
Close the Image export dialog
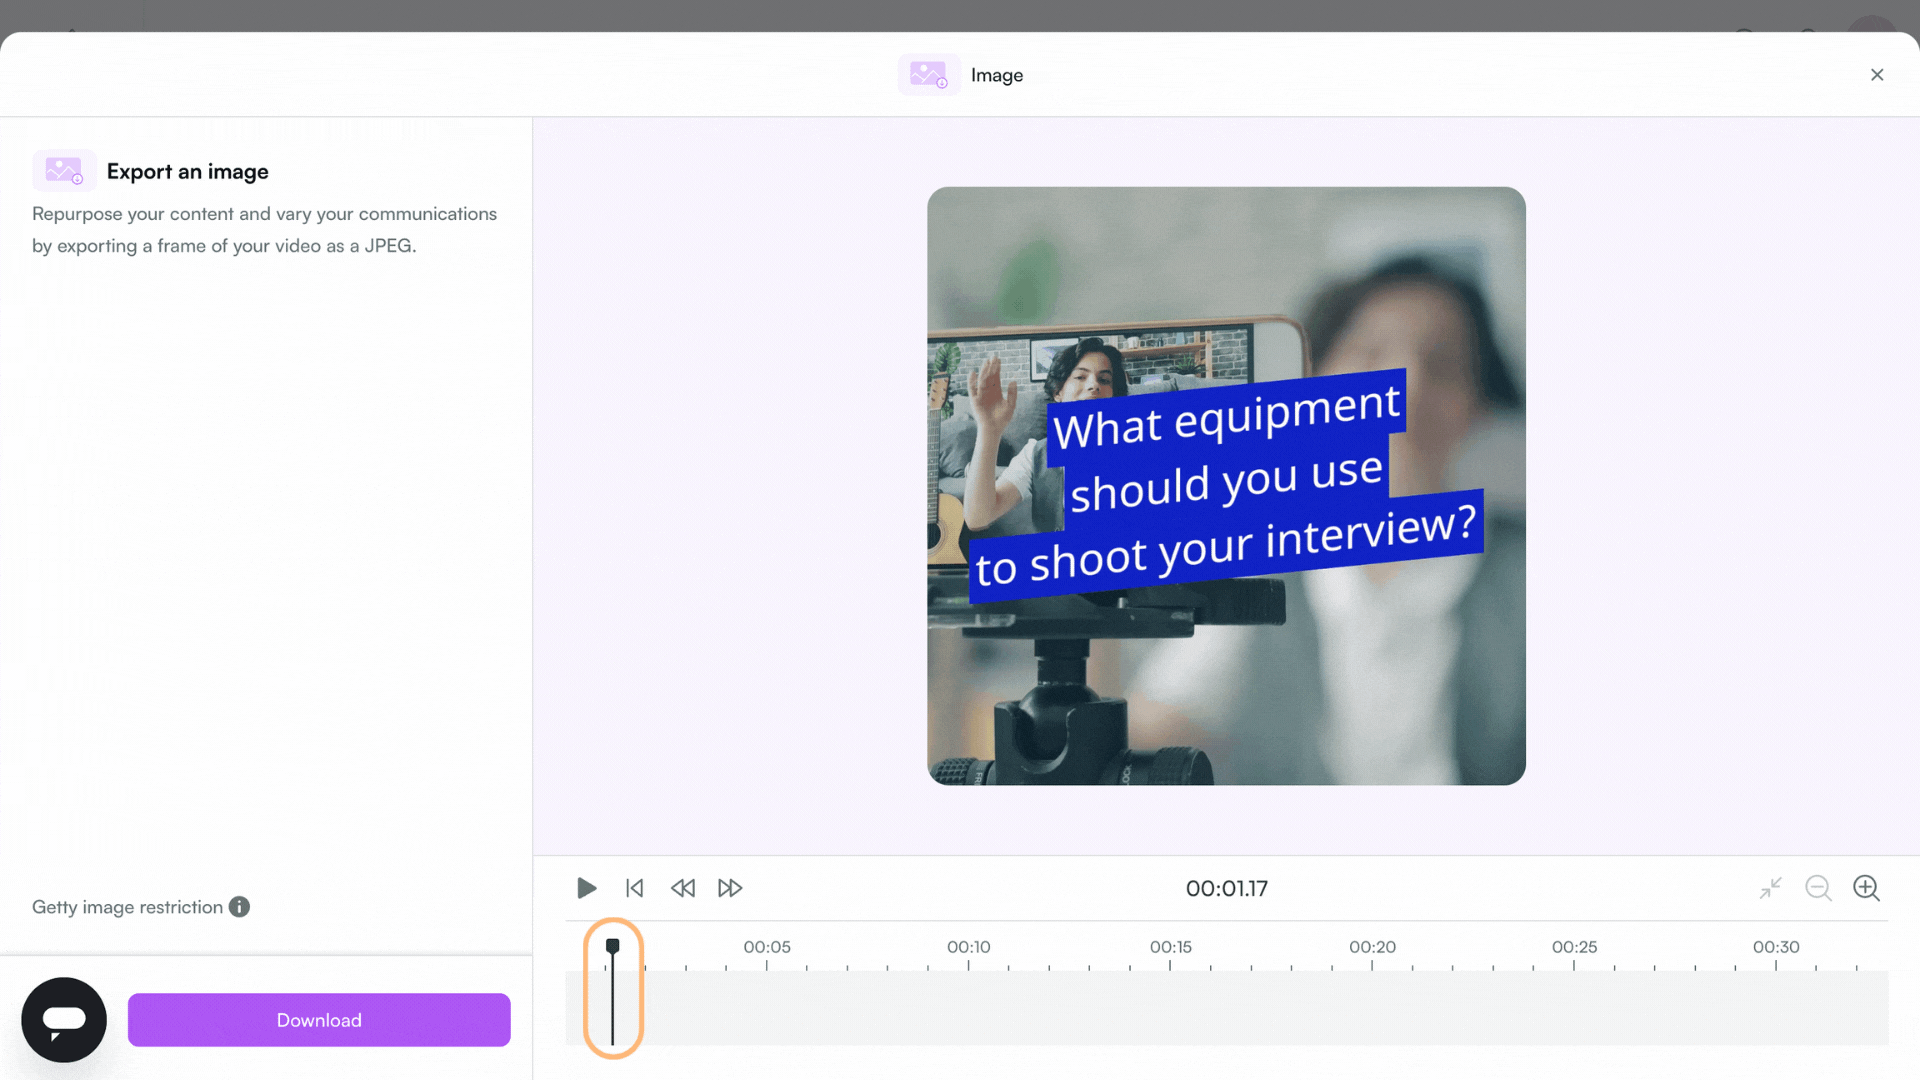(x=1877, y=75)
